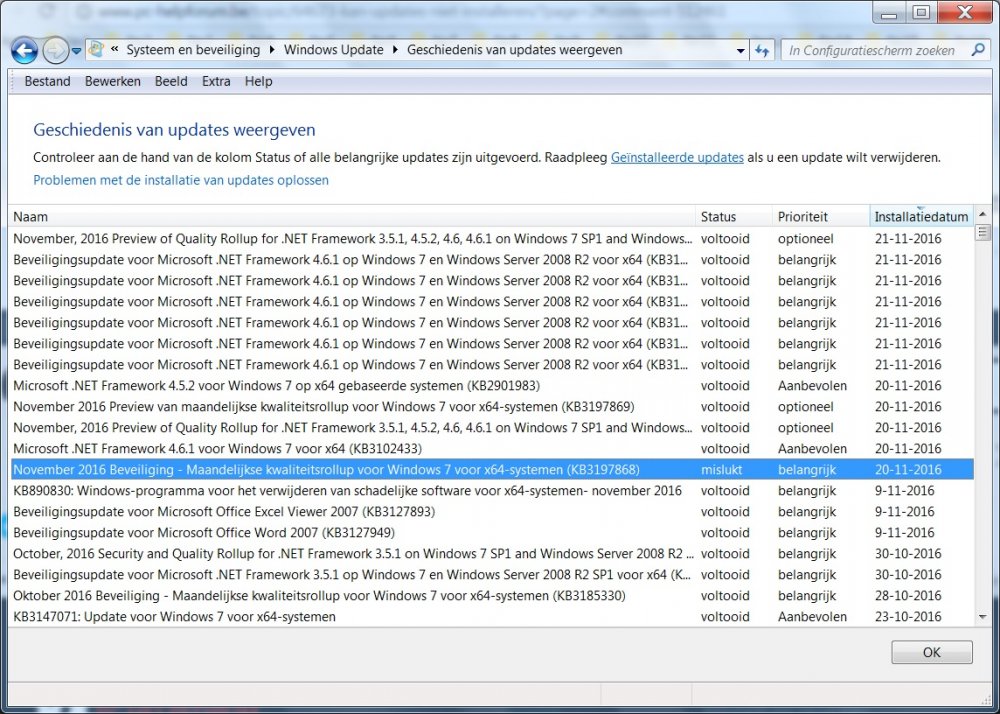Open the Geïnstalleerde updates link
This screenshot has height=714, width=1000.
[x=677, y=157]
